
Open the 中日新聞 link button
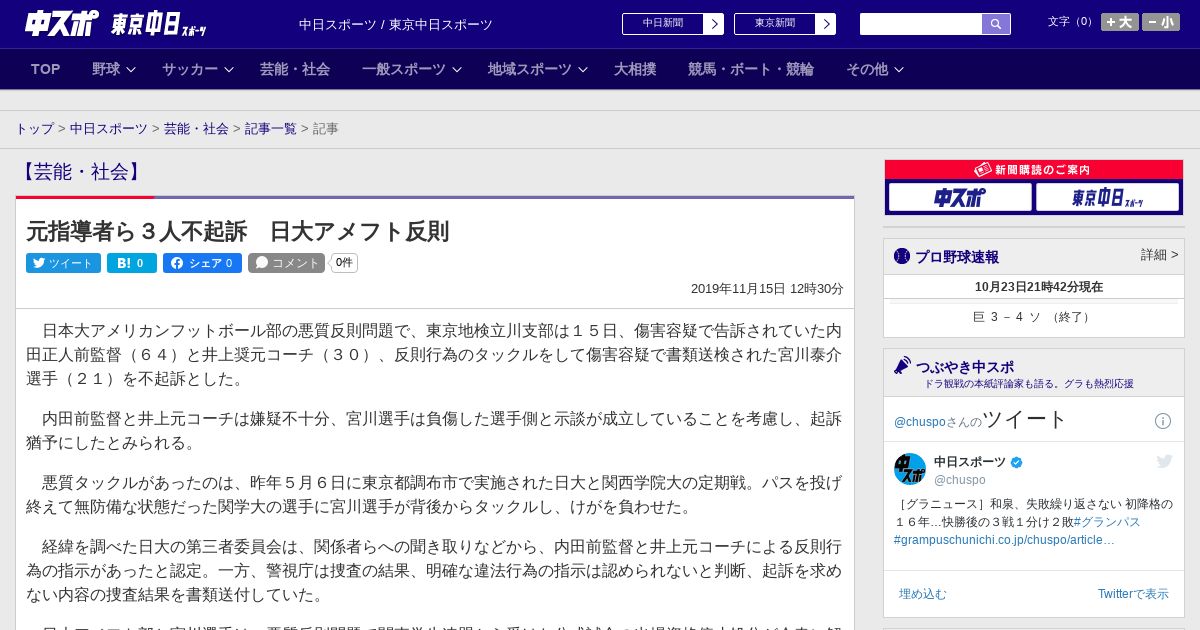663,24
